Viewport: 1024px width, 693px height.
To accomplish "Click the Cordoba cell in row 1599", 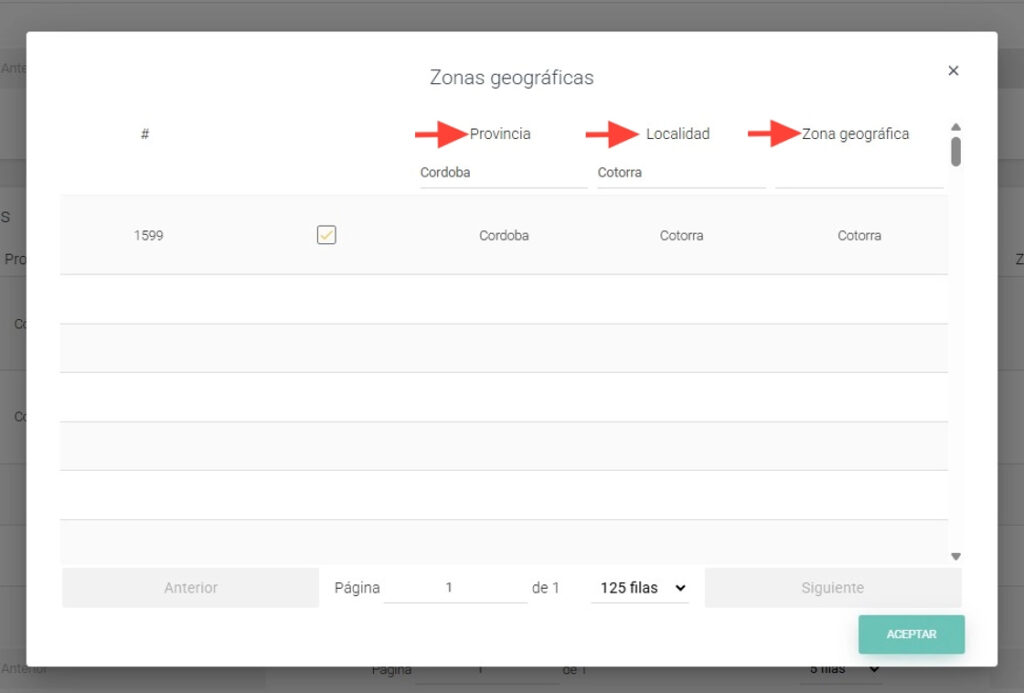I will tap(503, 236).
